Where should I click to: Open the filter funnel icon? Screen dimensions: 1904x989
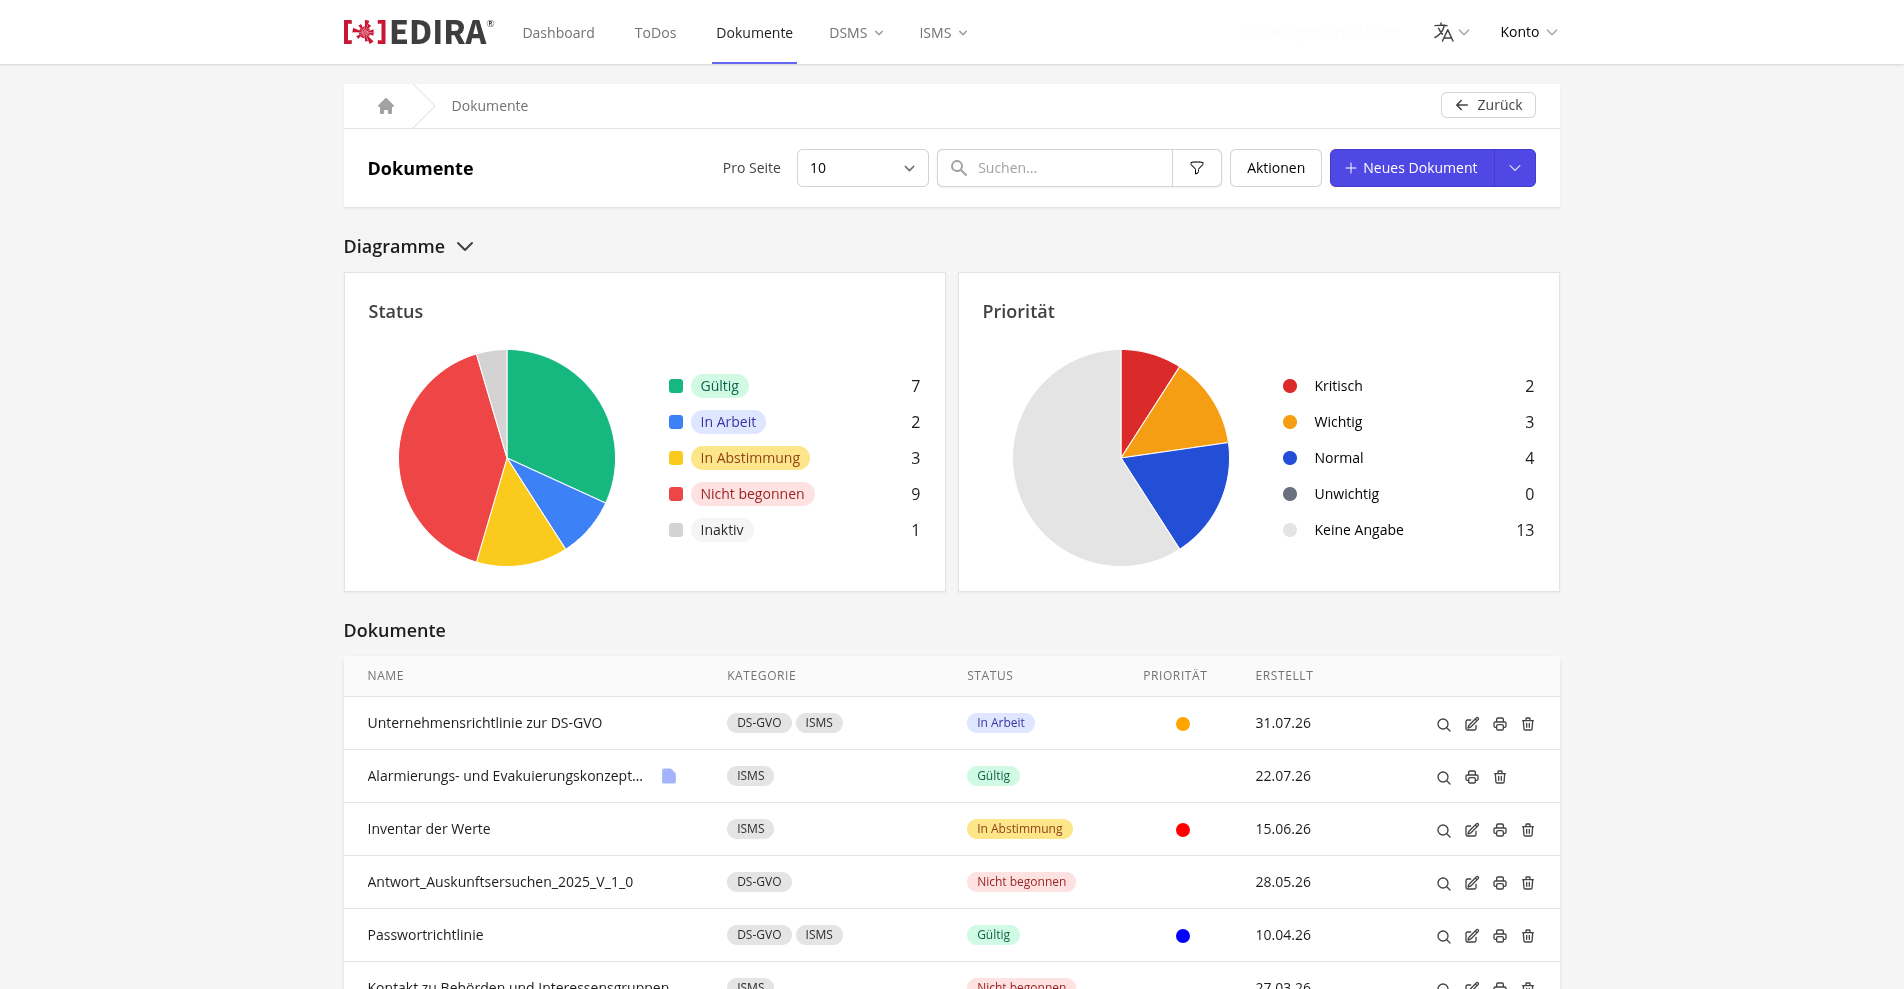click(1197, 168)
